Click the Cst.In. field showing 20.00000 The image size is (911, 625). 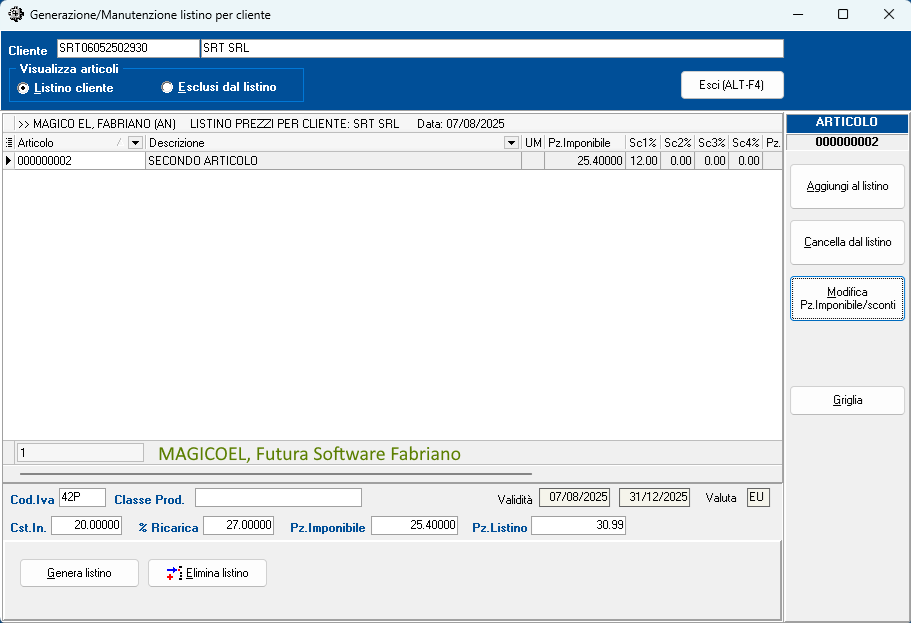coord(87,526)
